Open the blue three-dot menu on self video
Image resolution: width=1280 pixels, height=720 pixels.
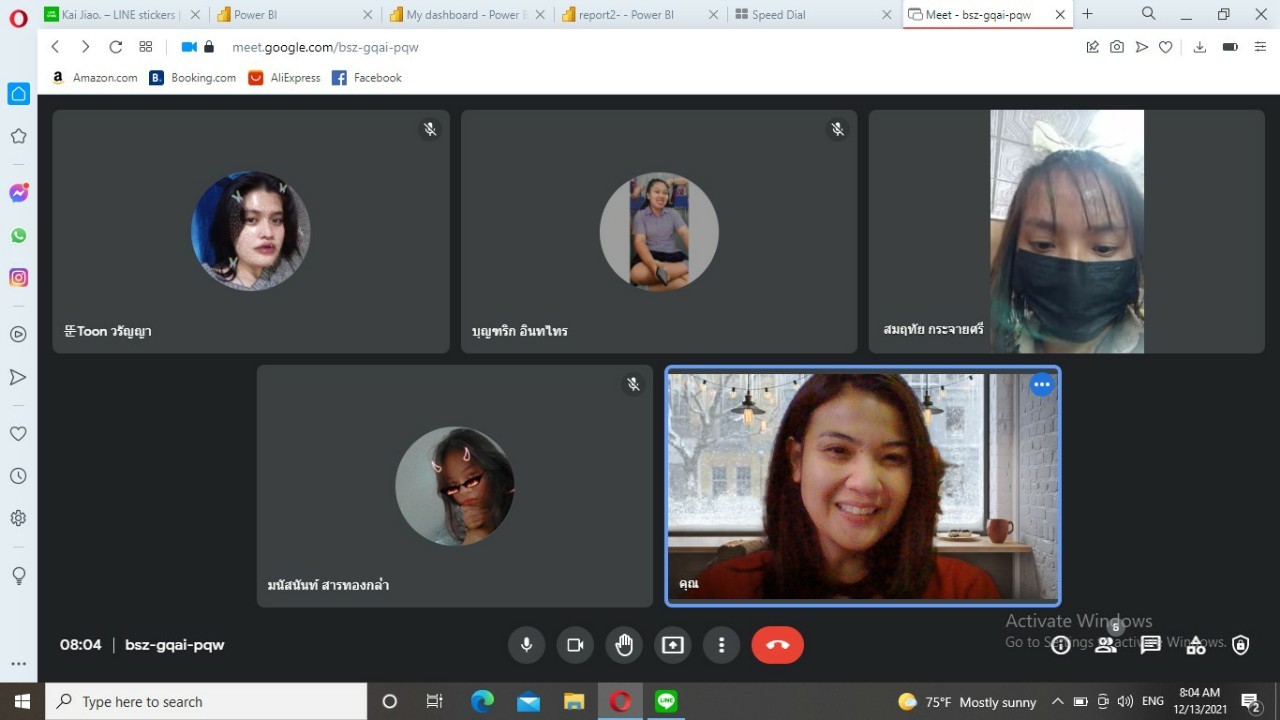pyautogui.click(x=1042, y=385)
